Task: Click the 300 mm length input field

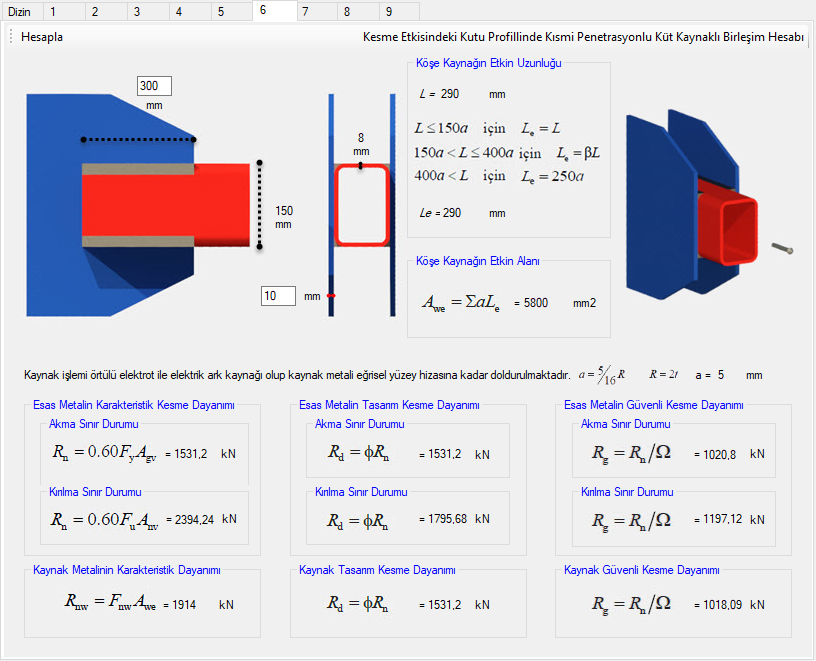Action: (154, 86)
